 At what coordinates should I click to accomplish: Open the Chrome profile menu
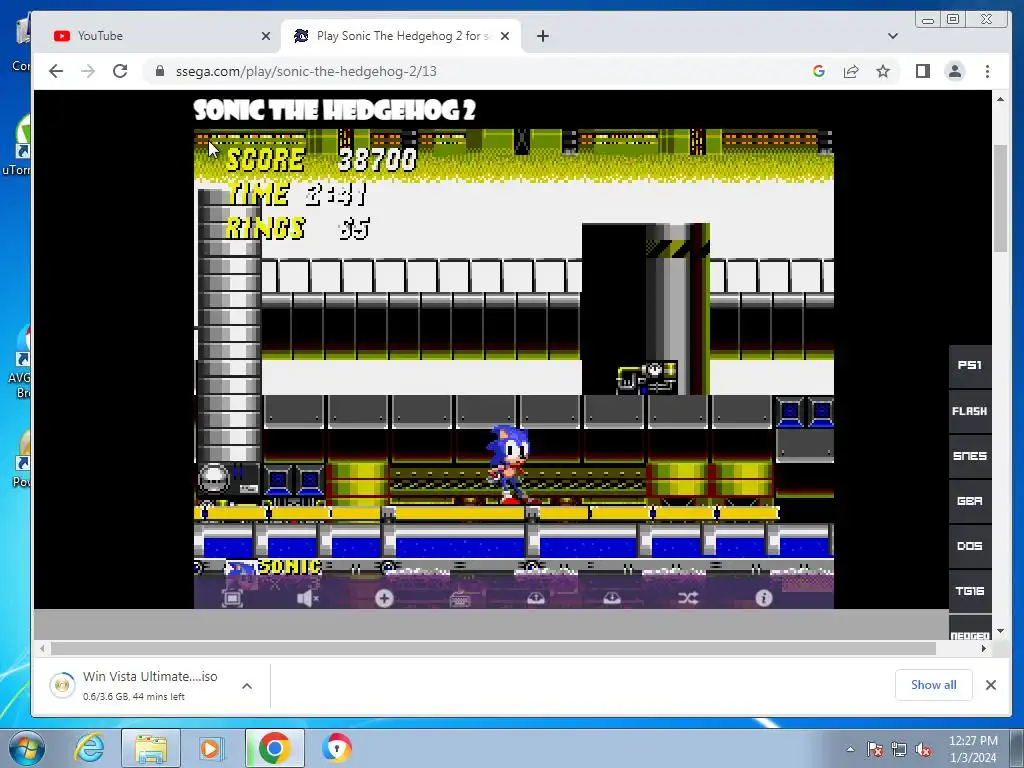pos(955,71)
